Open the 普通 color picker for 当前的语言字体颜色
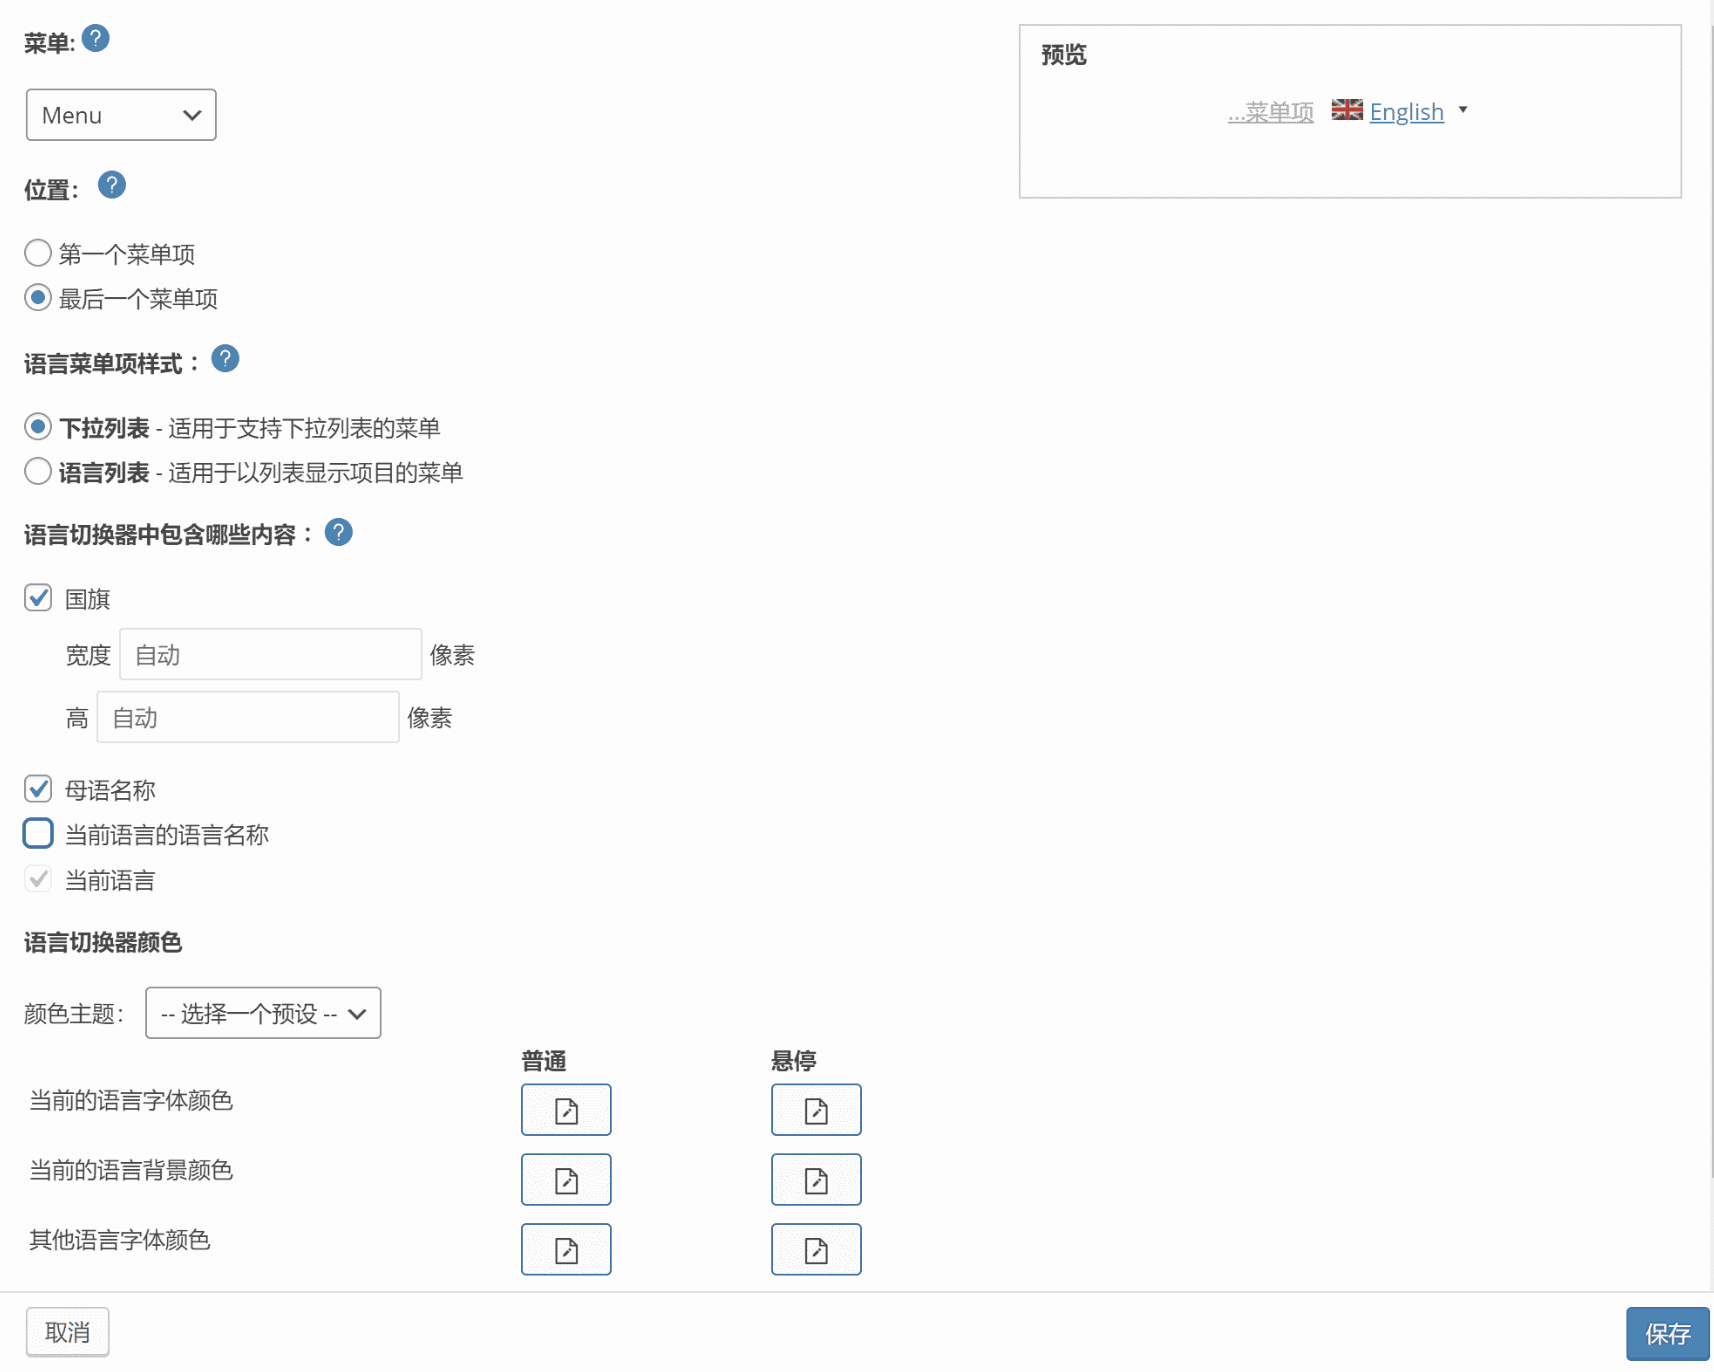This screenshot has width=1714, height=1372. click(x=566, y=1109)
